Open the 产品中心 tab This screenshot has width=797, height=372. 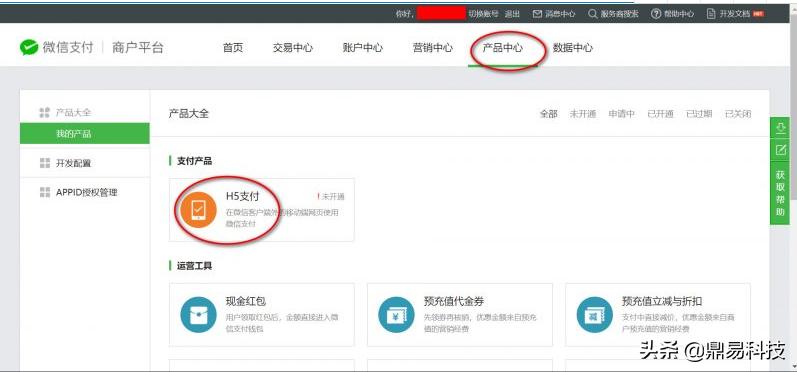coord(503,48)
